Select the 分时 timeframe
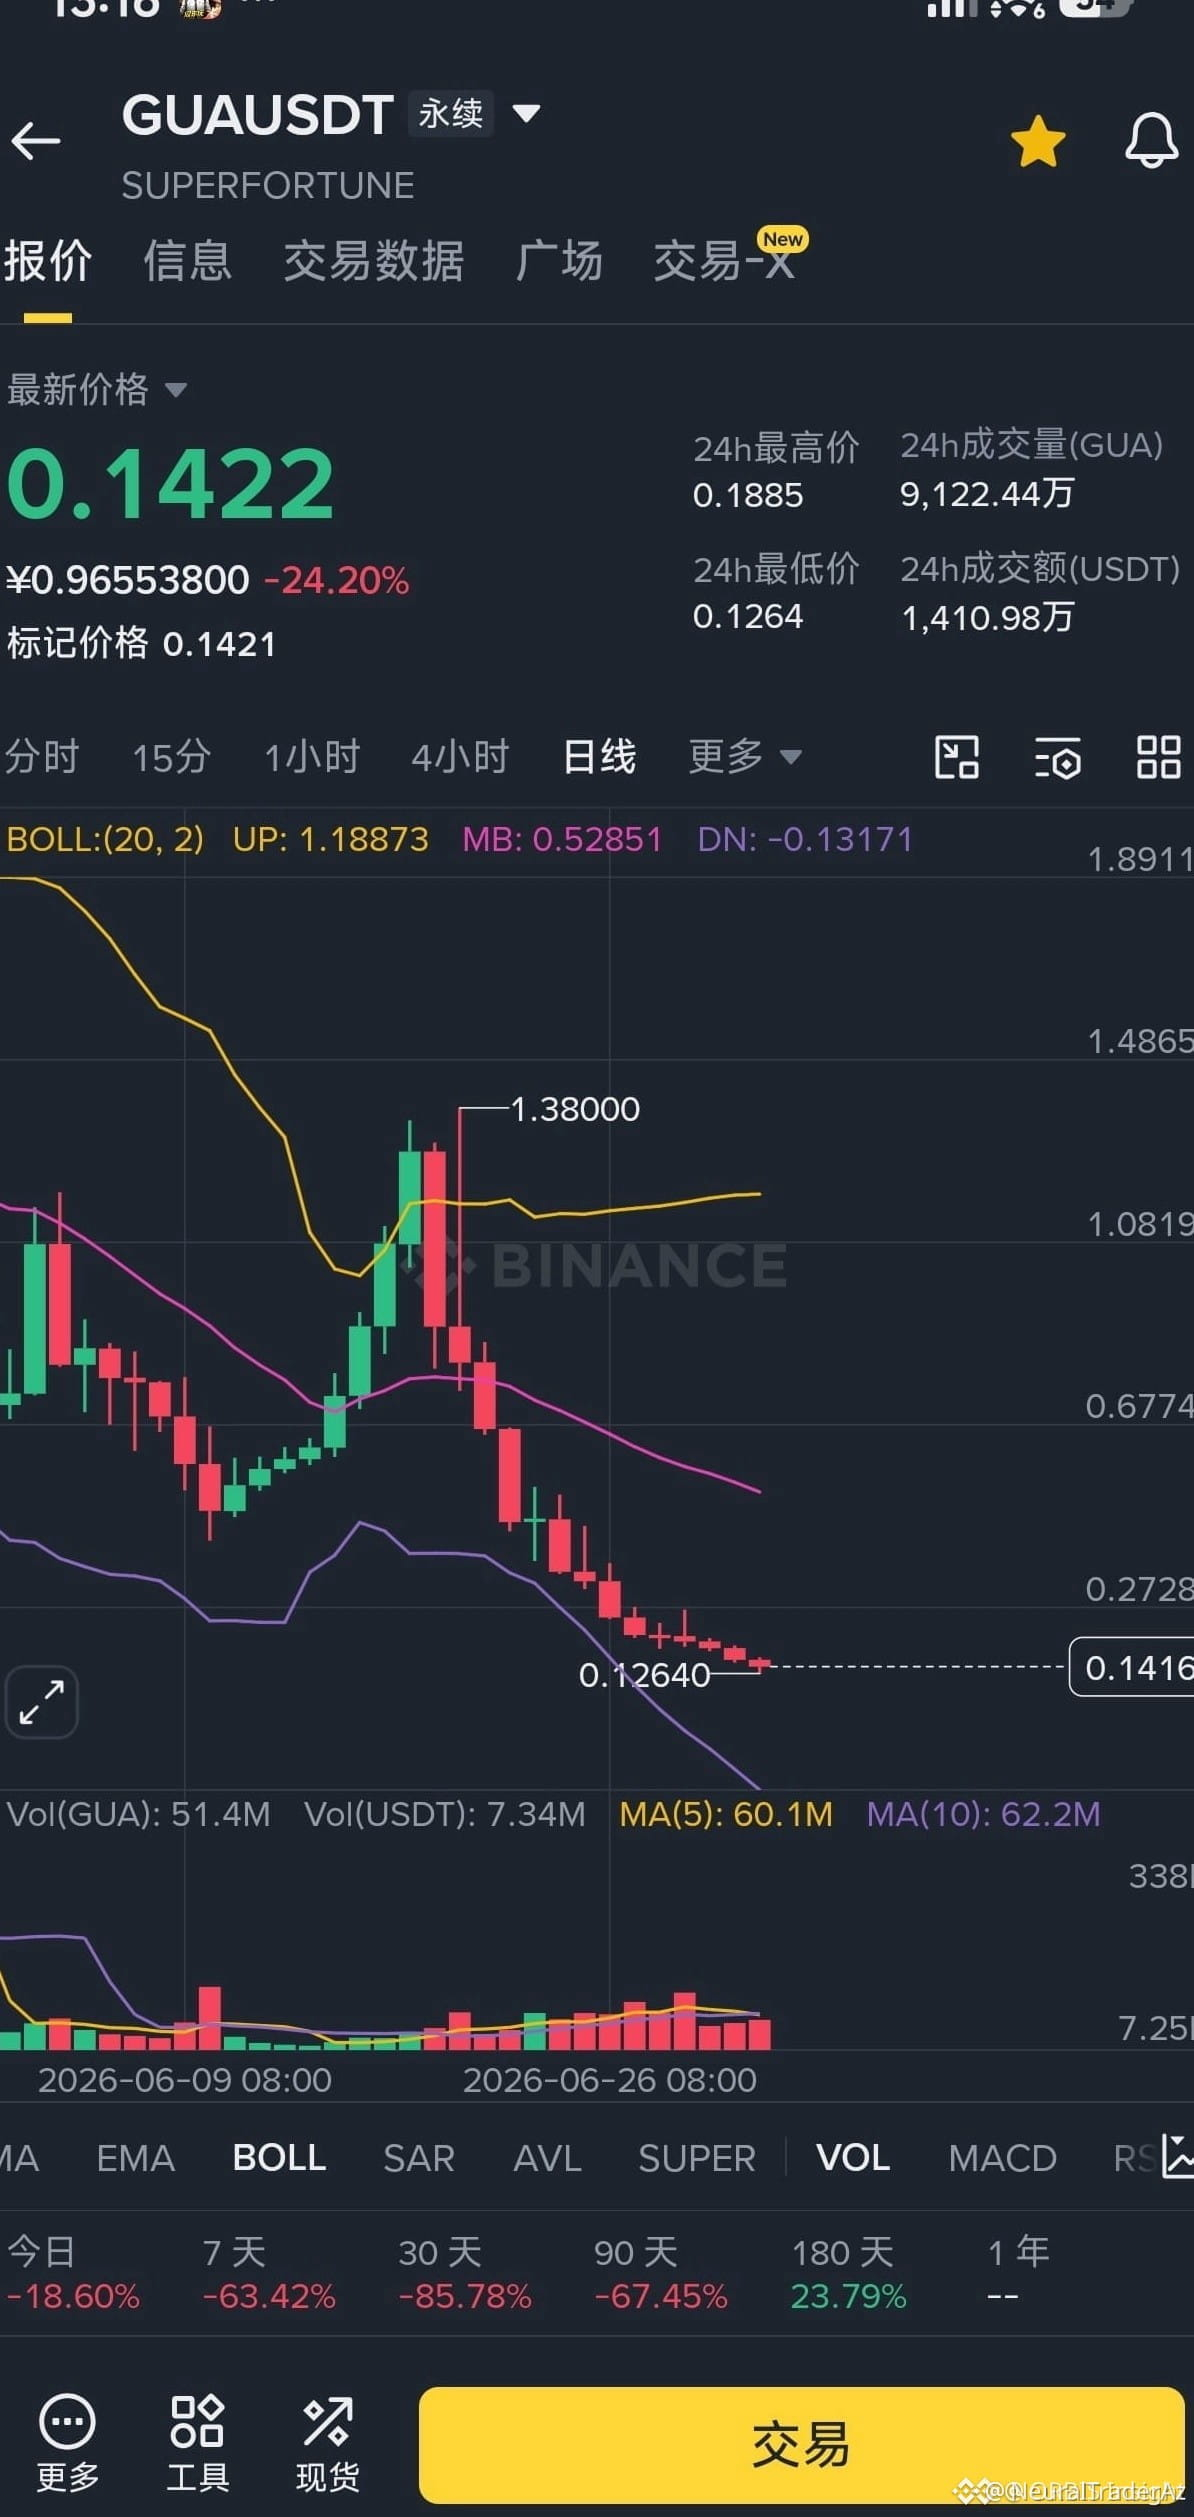This screenshot has width=1194, height=2517. 42,757
